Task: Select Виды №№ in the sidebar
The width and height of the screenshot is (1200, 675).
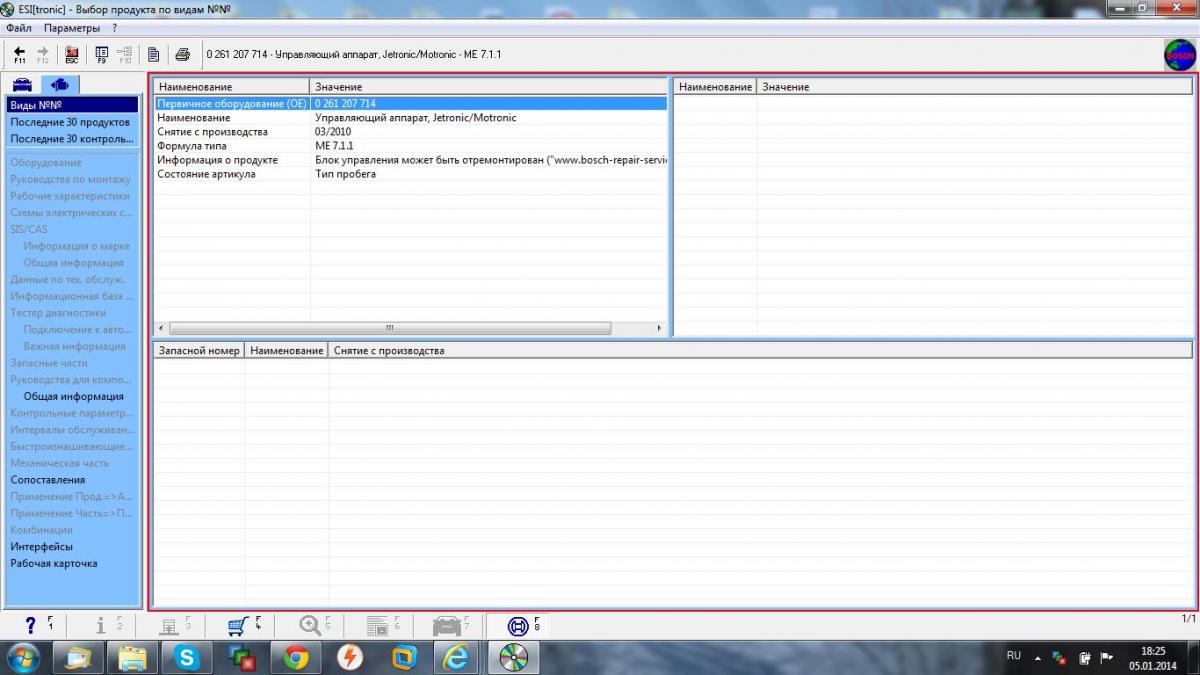Action: tap(72, 105)
